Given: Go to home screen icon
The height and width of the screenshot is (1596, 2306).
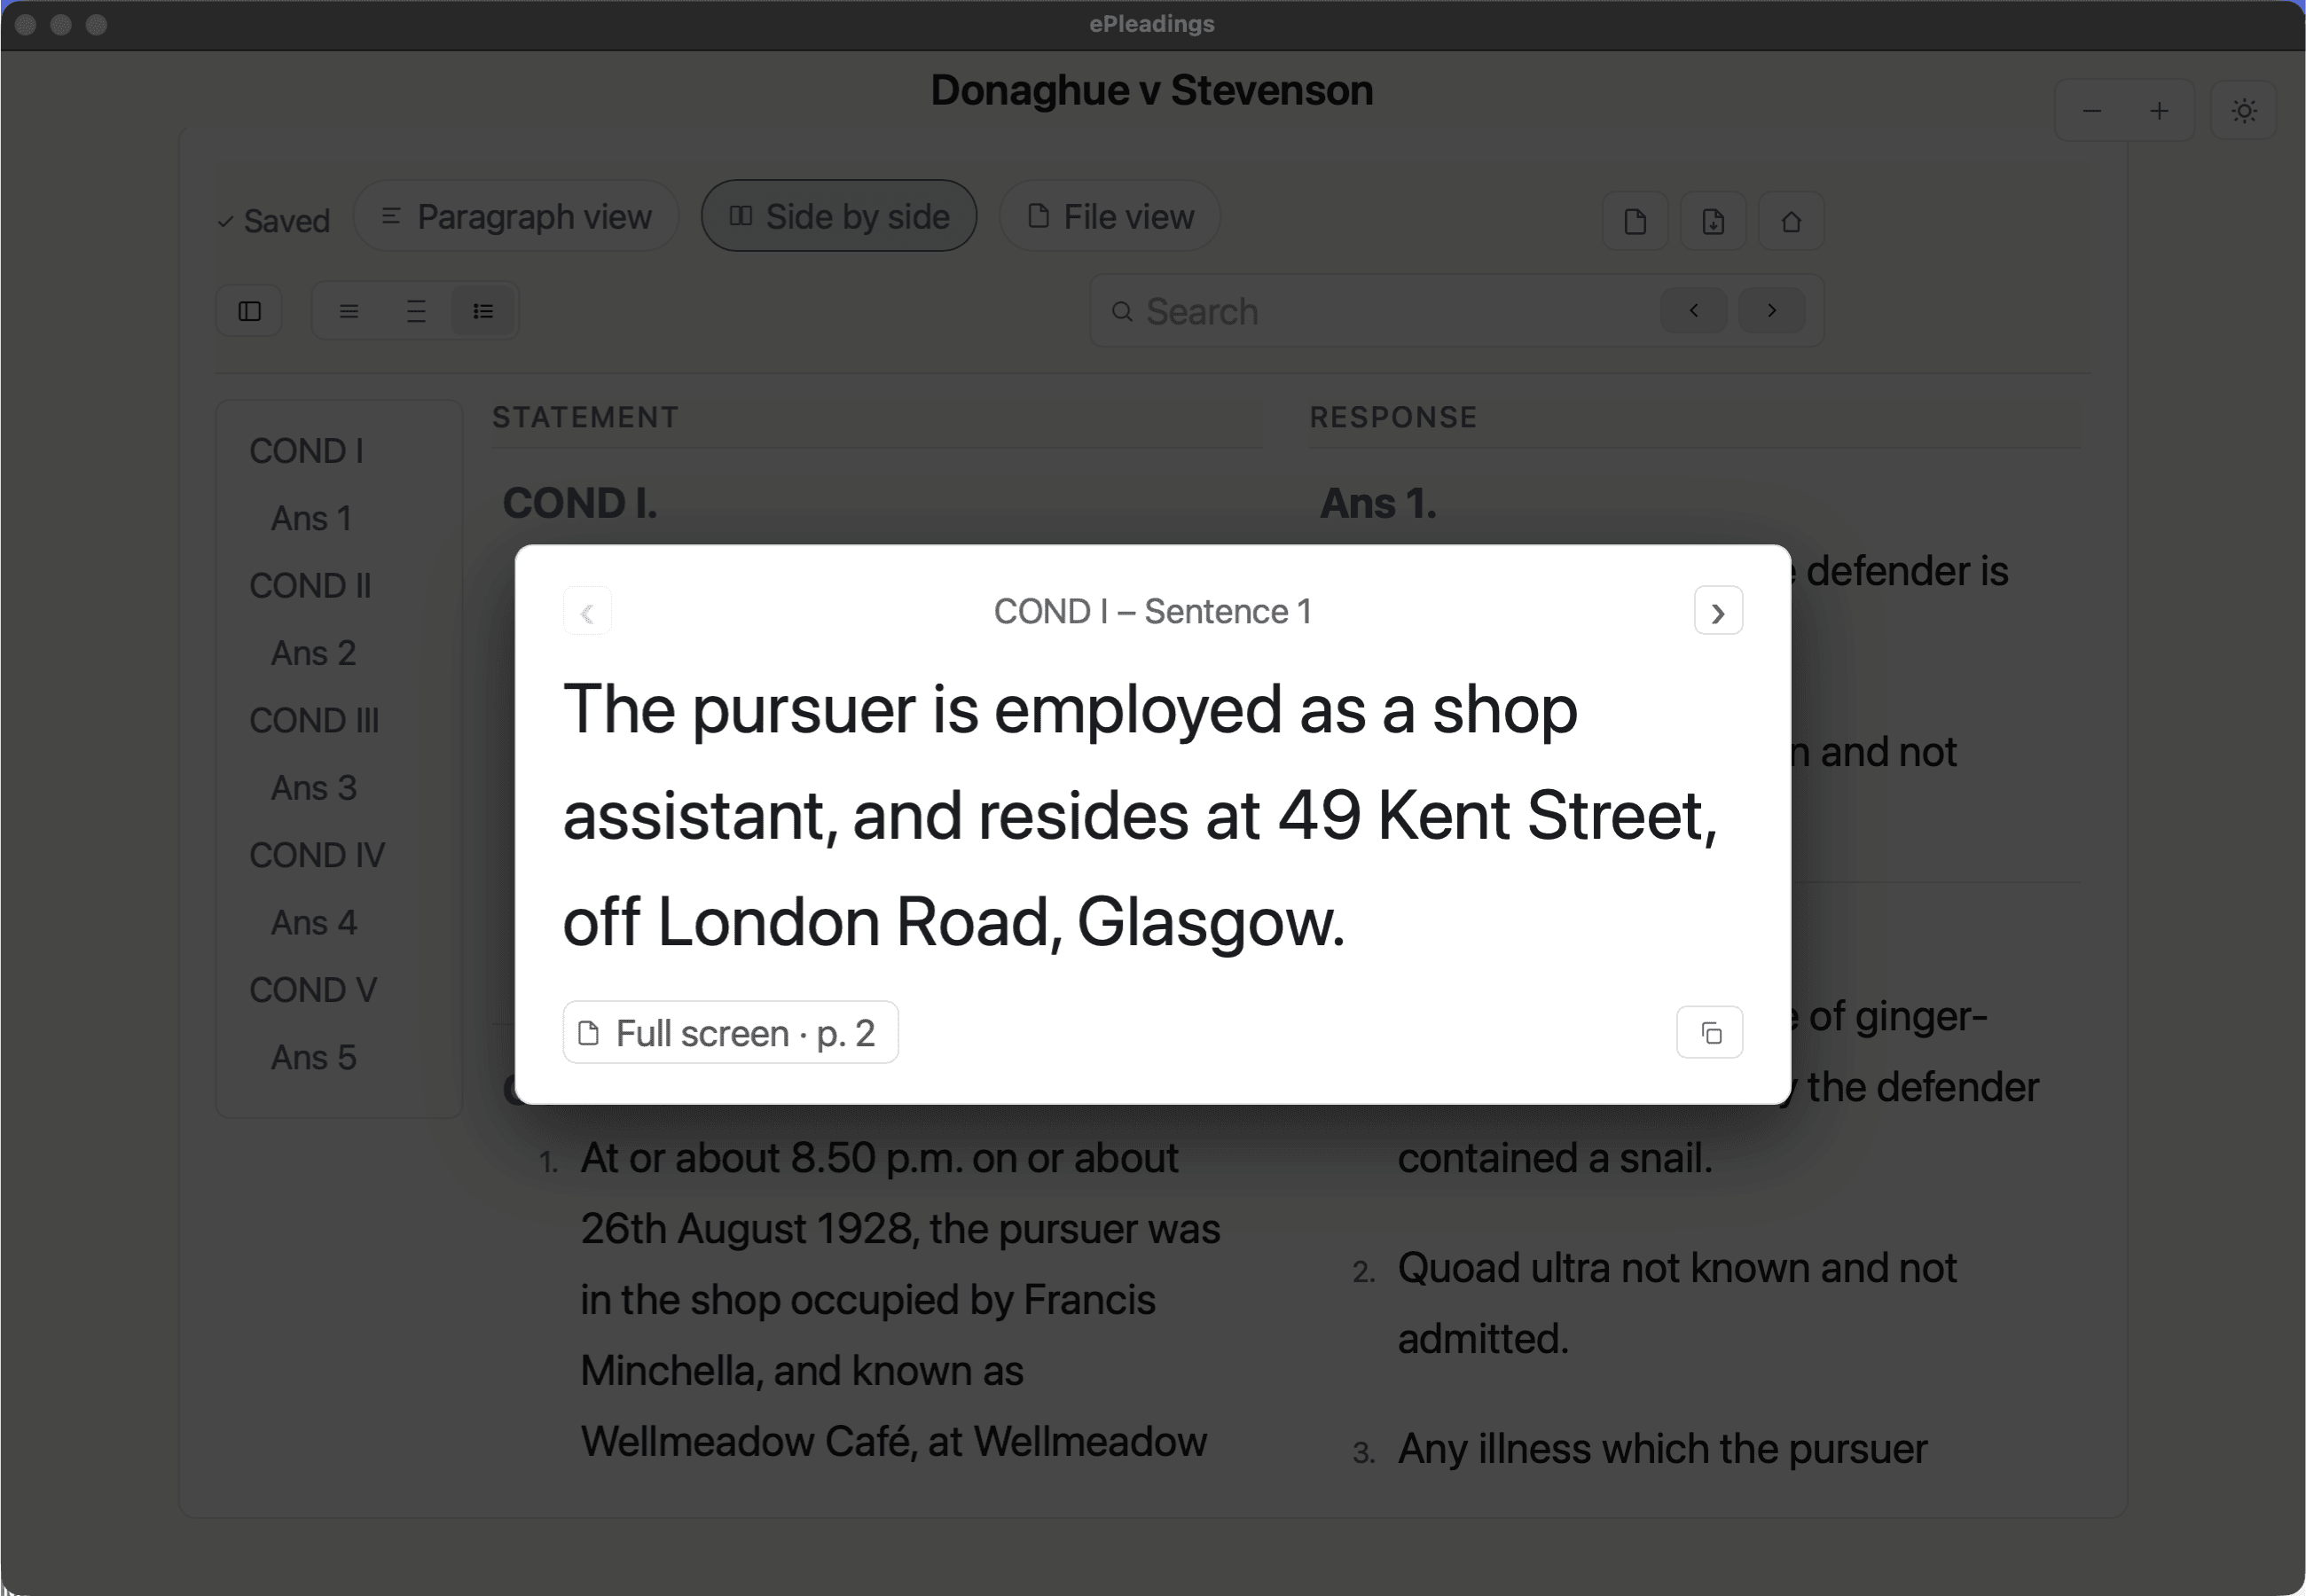Looking at the screenshot, I should coord(1791,221).
